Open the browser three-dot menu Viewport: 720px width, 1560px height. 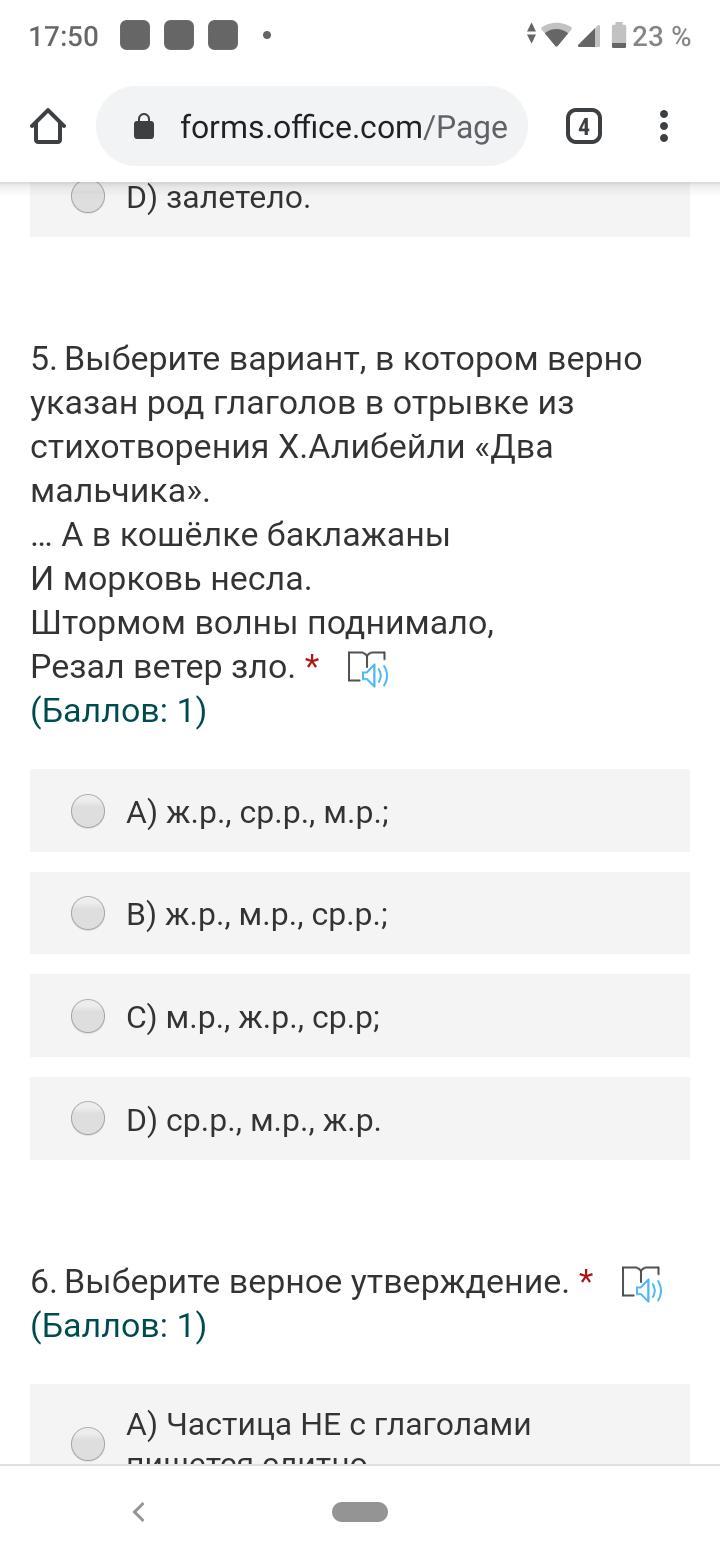pyautogui.click(x=664, y=127)
